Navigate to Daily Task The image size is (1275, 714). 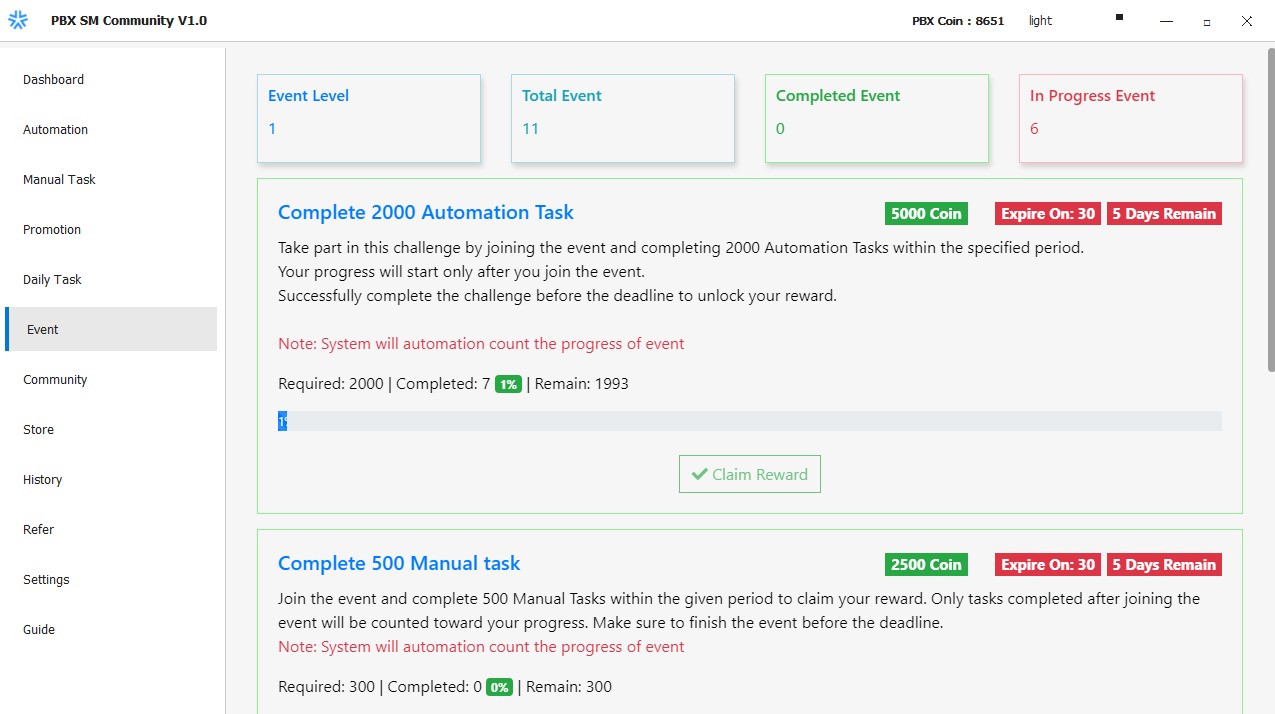pyautogui.click(x=53, y=280)
